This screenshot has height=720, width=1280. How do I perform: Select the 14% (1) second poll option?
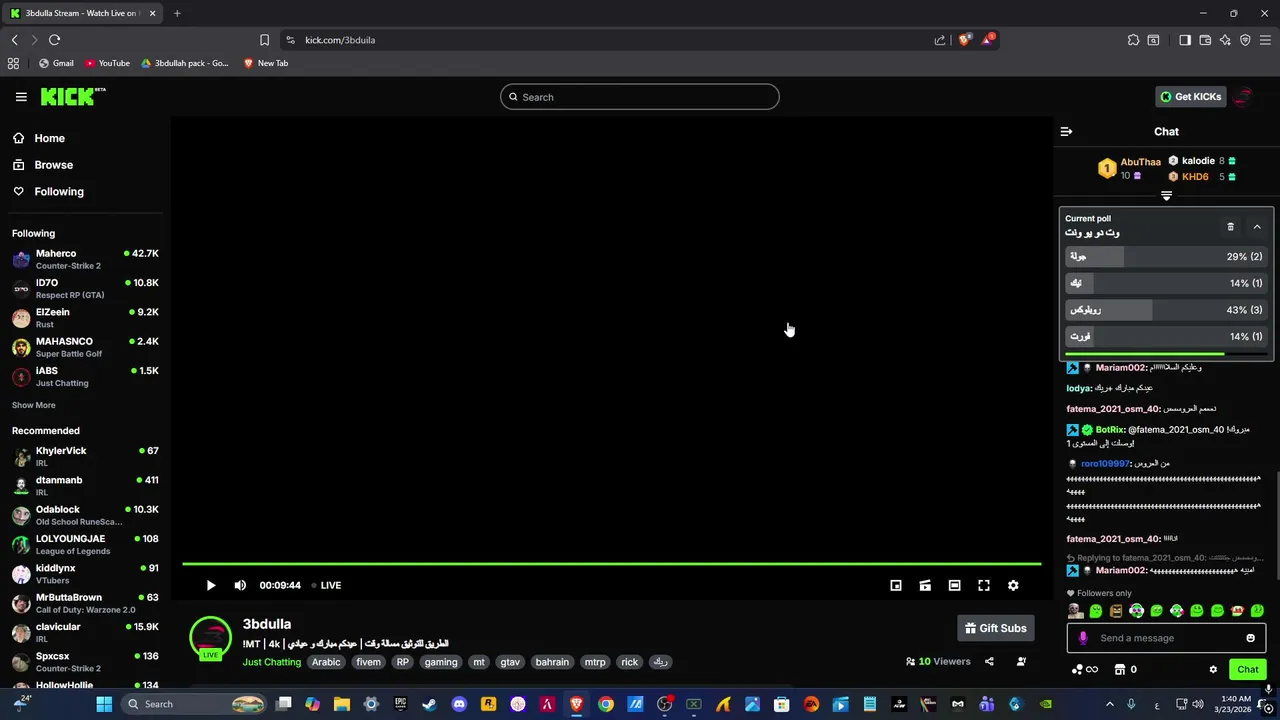tap(1166, 283)
